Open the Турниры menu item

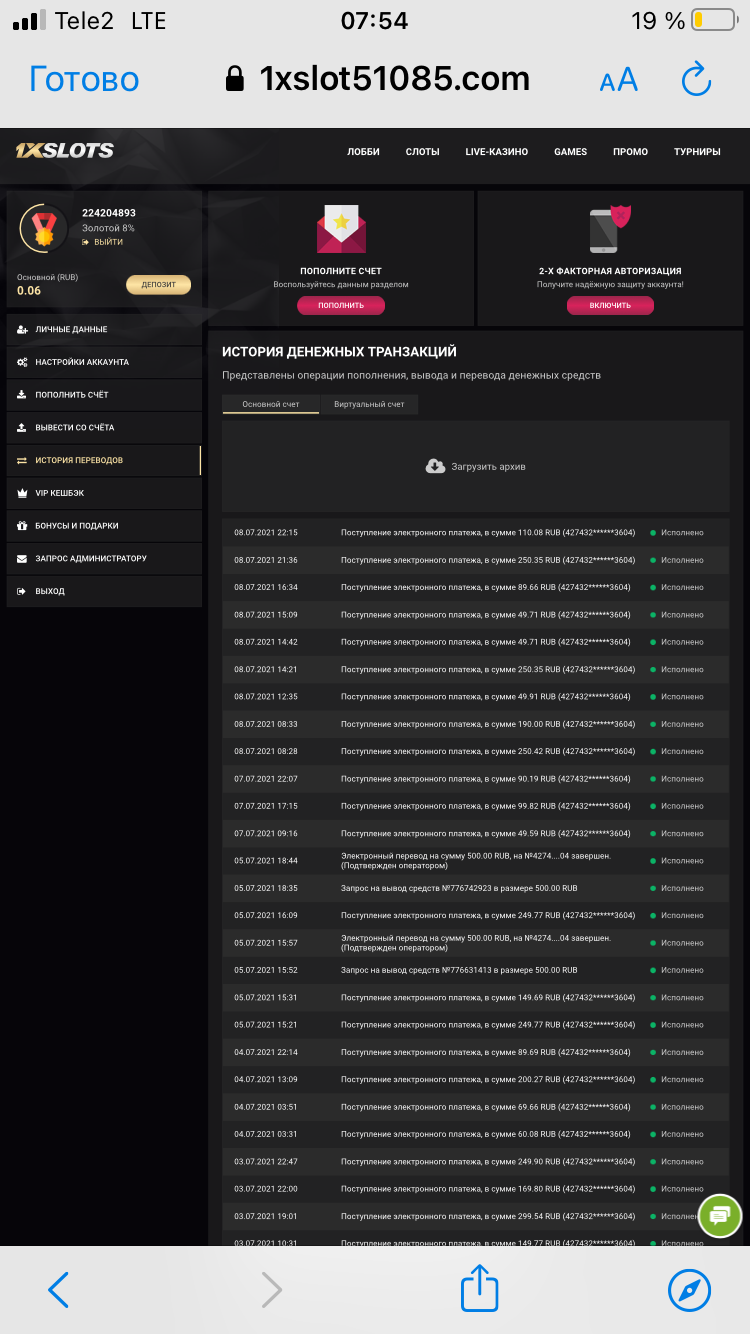[697, 152]
